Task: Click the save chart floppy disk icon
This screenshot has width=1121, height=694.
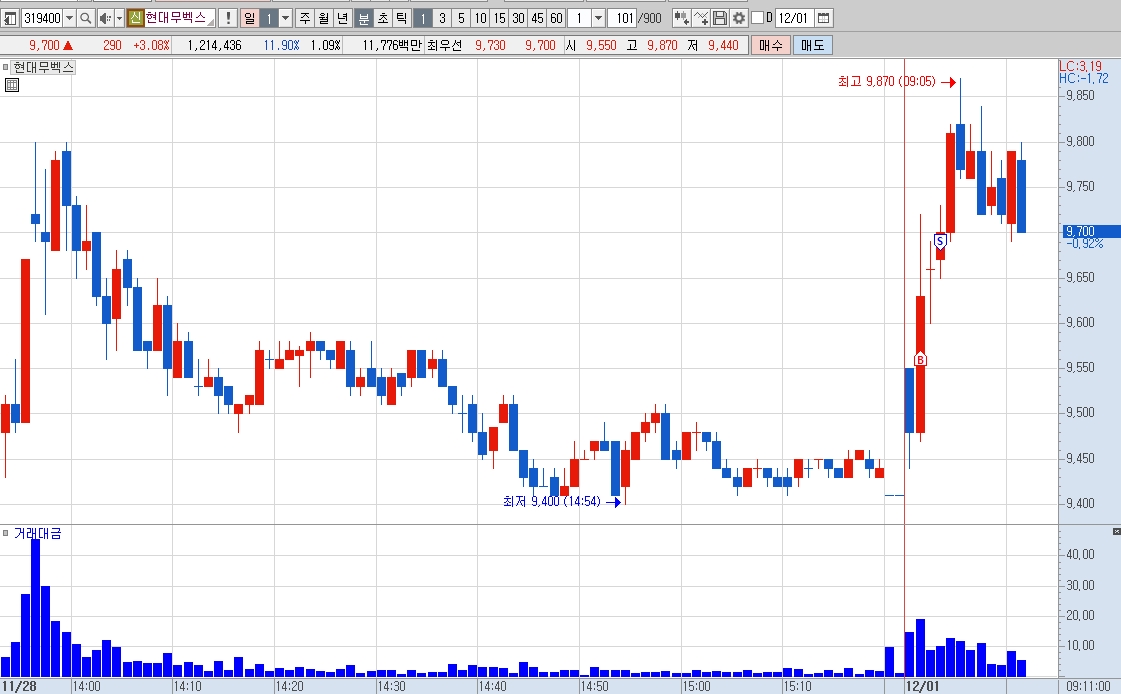Action: click(721, 18)
